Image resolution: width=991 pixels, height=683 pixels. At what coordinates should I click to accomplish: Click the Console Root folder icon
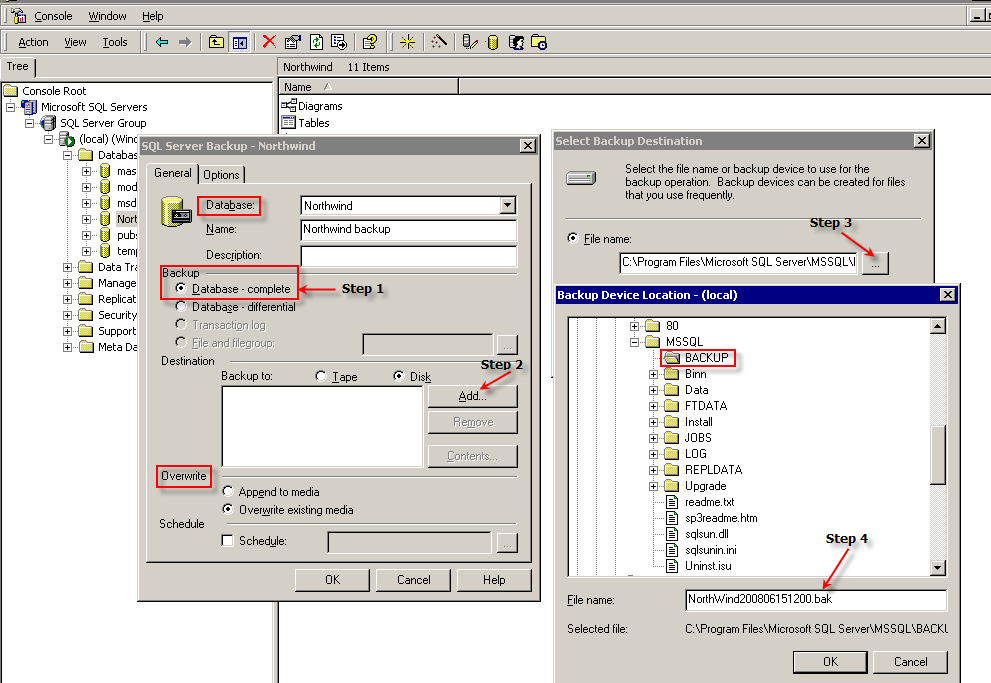11,90
